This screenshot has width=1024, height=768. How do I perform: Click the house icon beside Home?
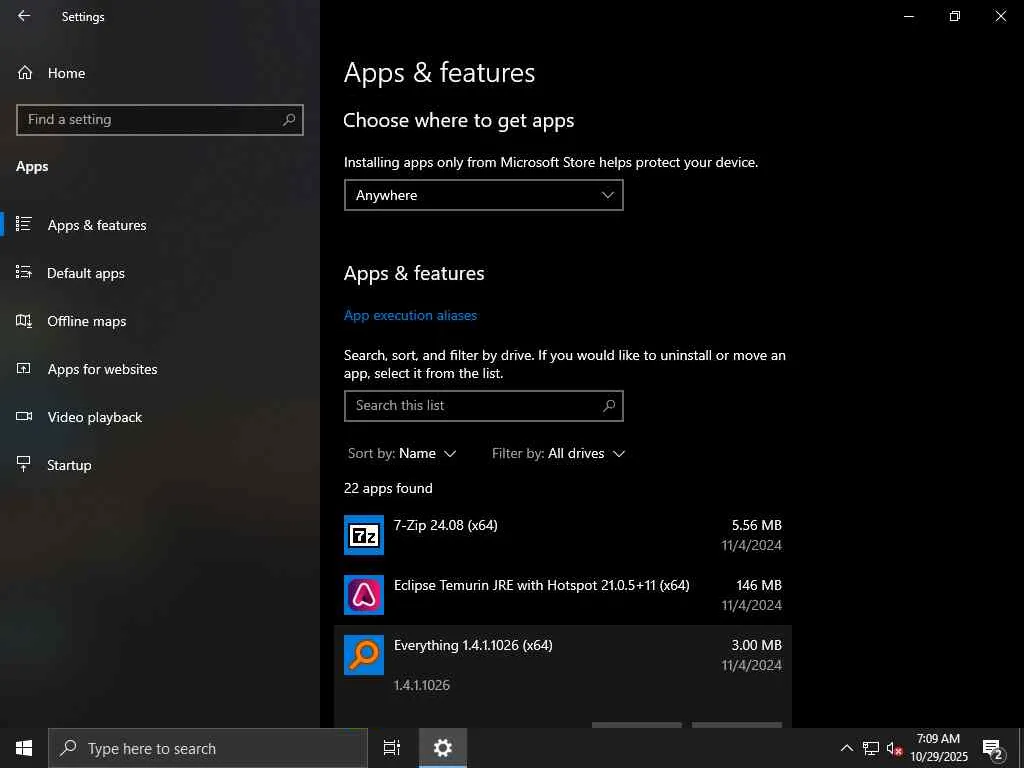25,73
